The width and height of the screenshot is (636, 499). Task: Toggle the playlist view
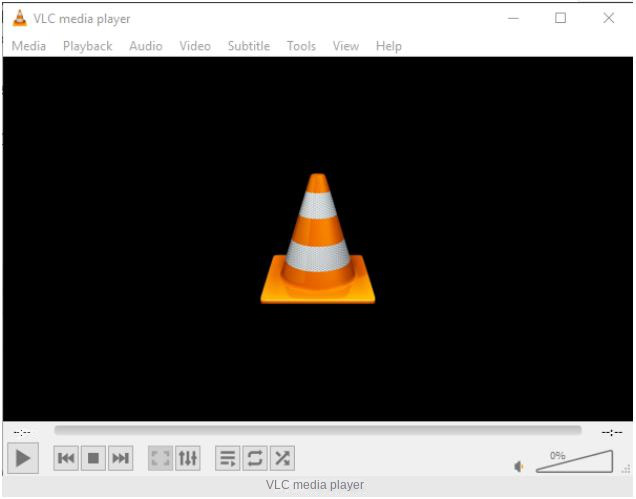coord(228,458)
